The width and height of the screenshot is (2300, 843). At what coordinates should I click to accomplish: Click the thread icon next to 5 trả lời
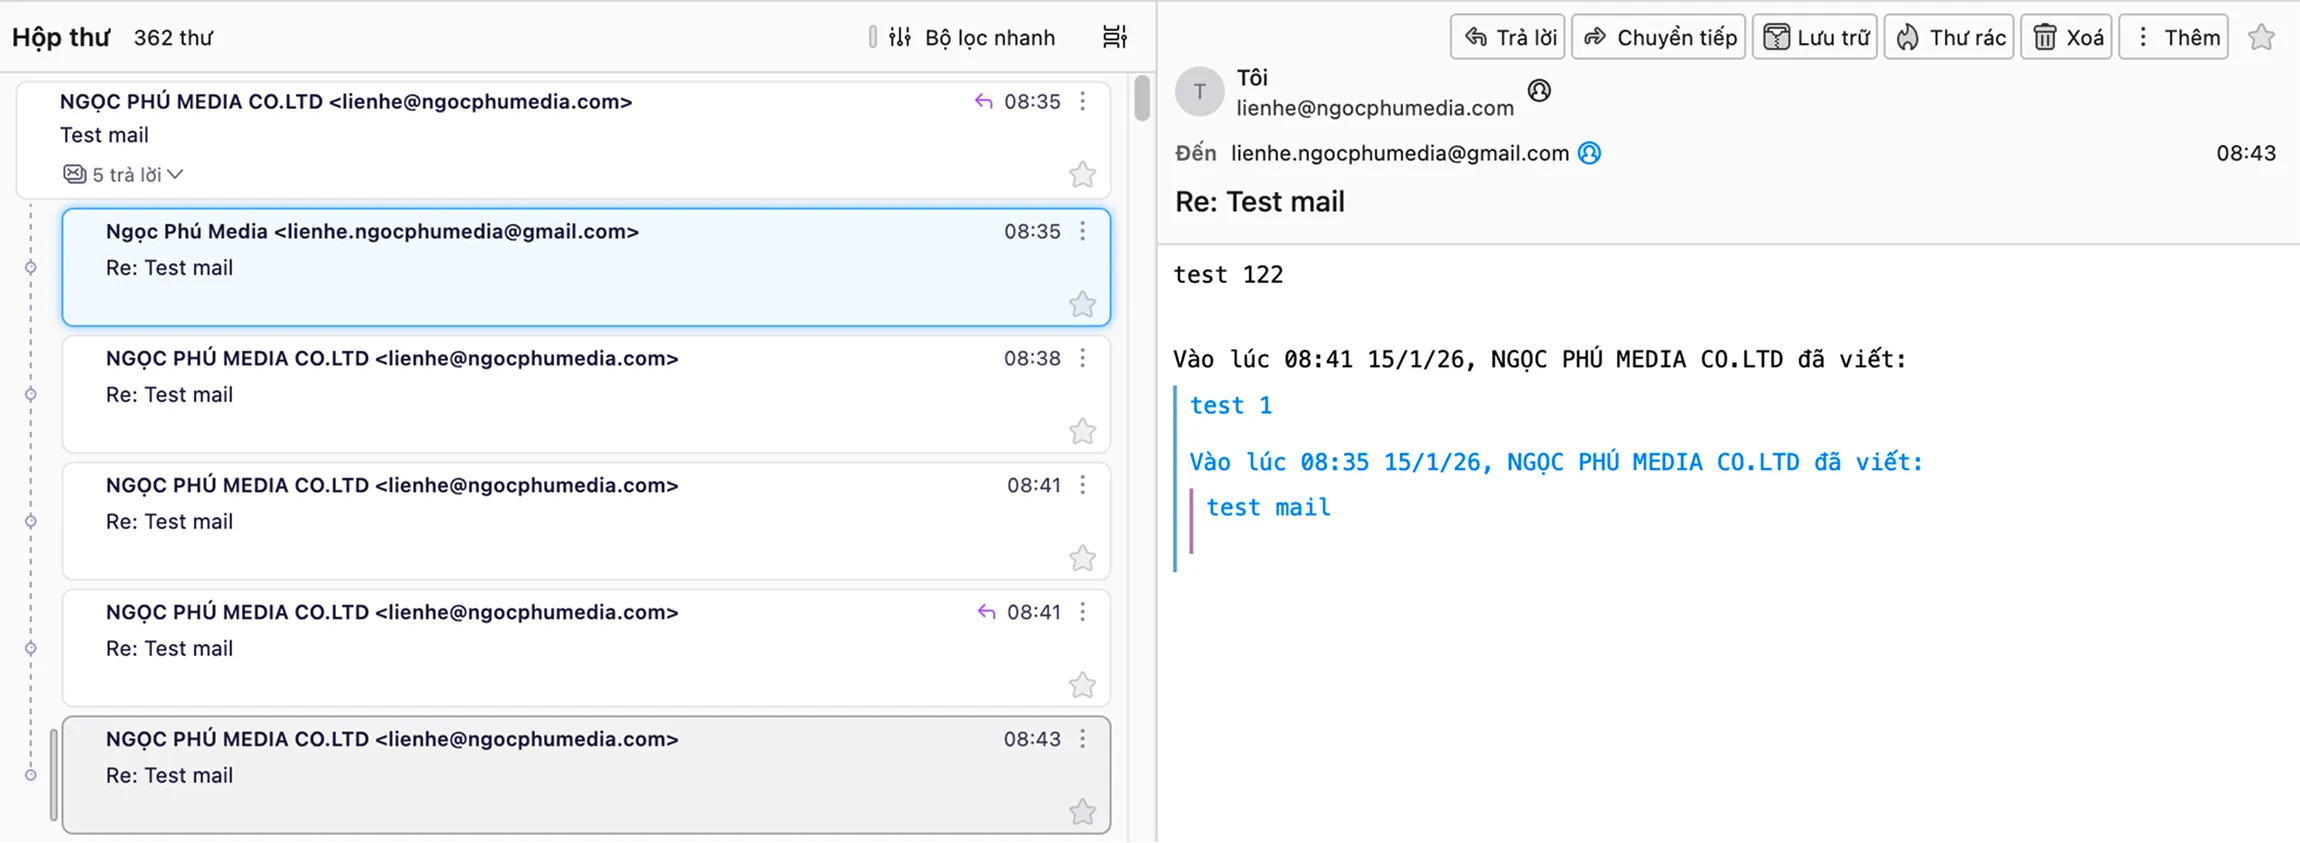(75, 175)
